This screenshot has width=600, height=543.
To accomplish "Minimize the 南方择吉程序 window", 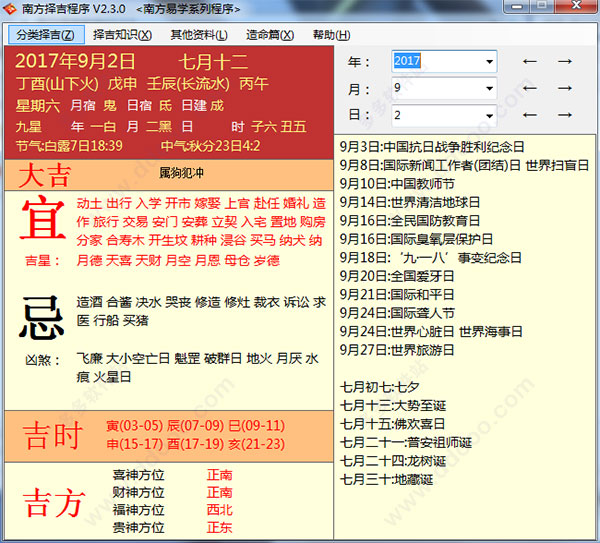I will [x=517, y=6].
